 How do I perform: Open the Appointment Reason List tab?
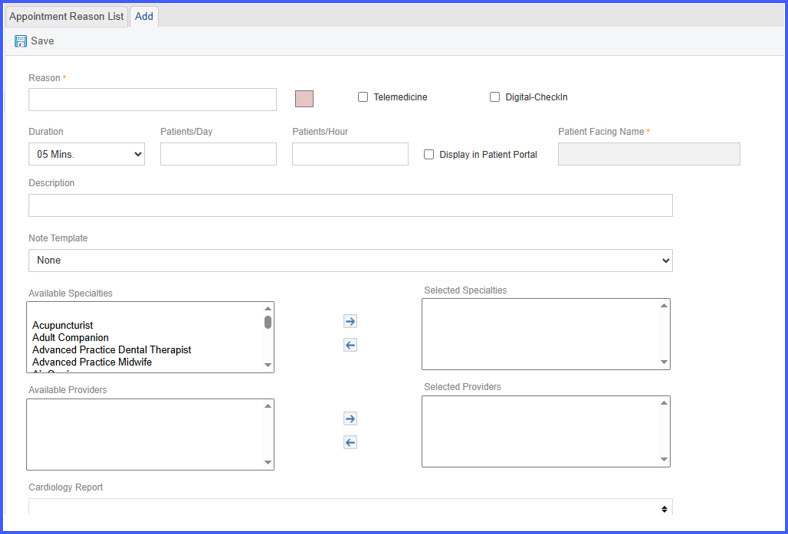coord(66,17)
